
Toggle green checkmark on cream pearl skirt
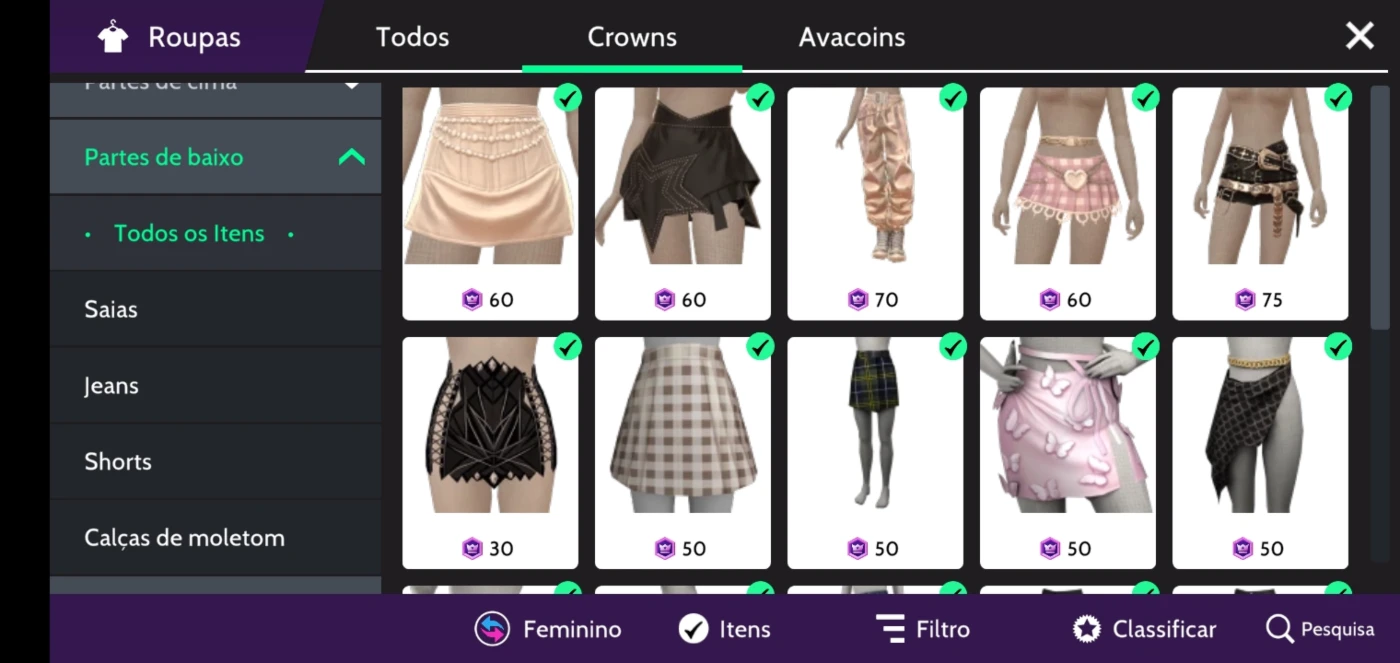(x=567, y=98)
